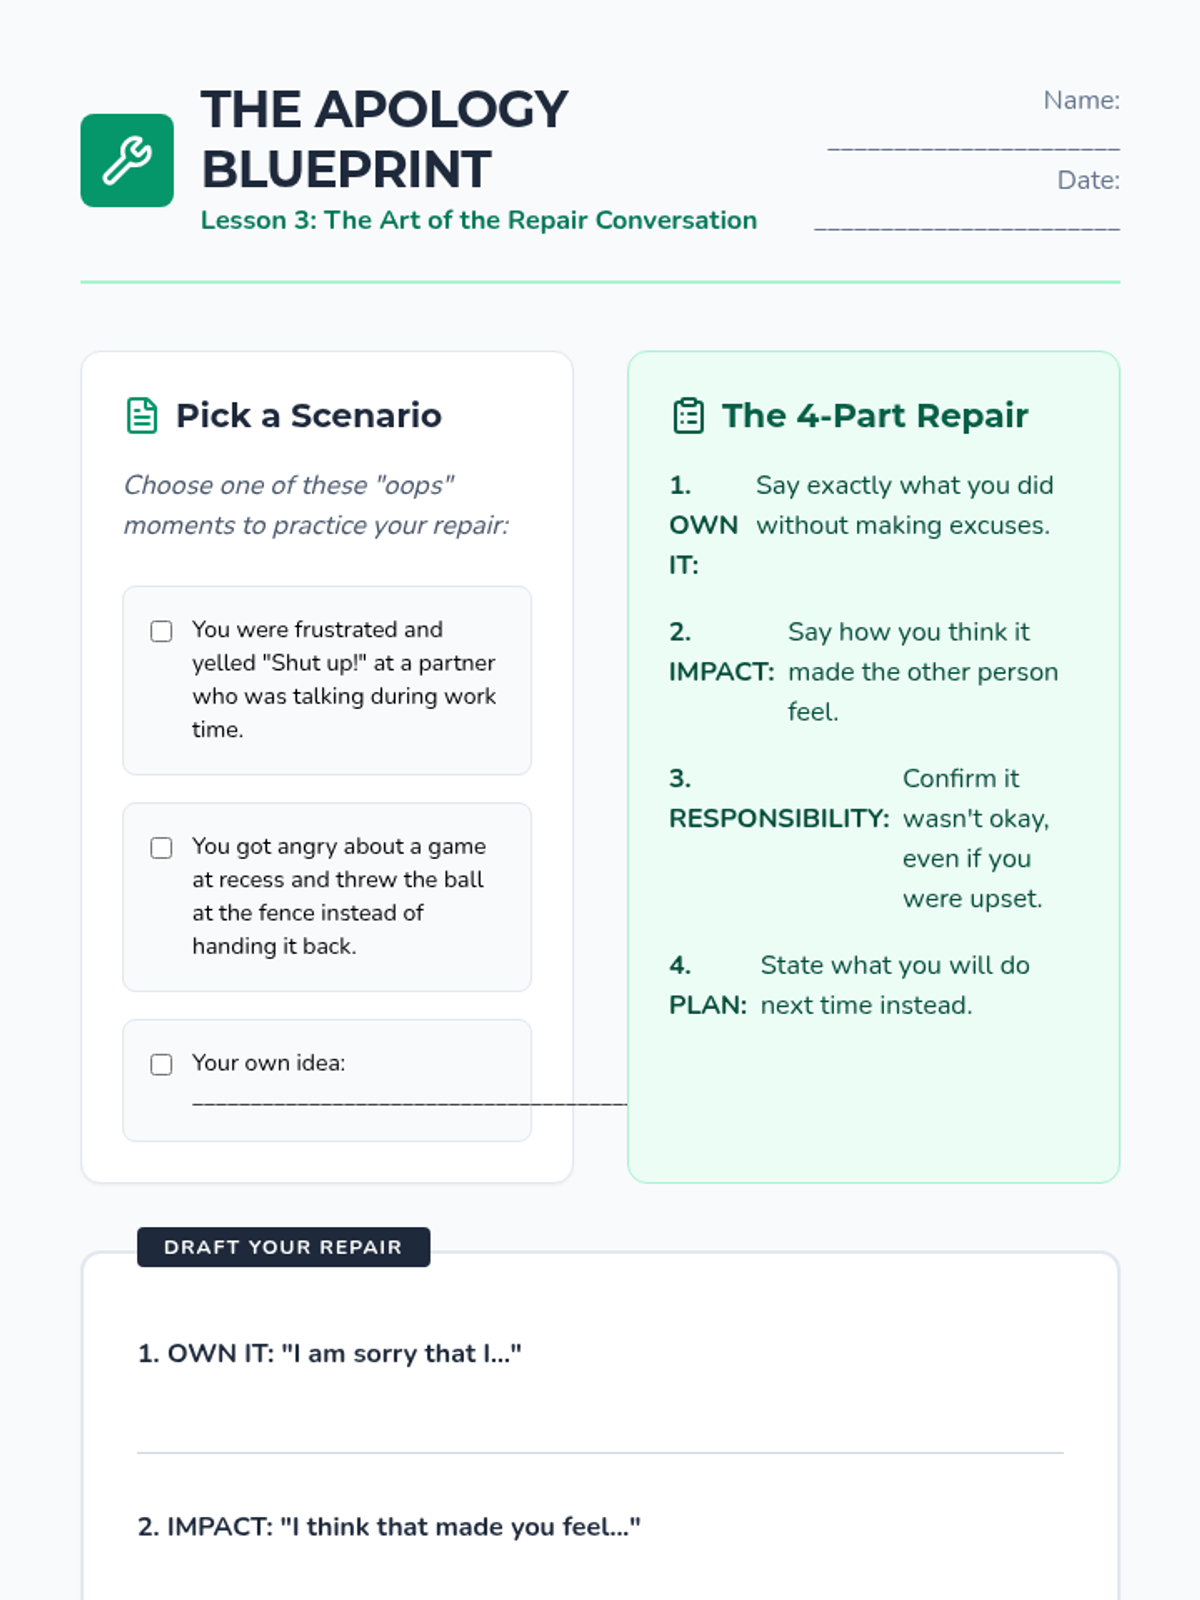Tick the threw the ball scenario checkbox
Screen dimensions: 1200x1600
(161, 848)
